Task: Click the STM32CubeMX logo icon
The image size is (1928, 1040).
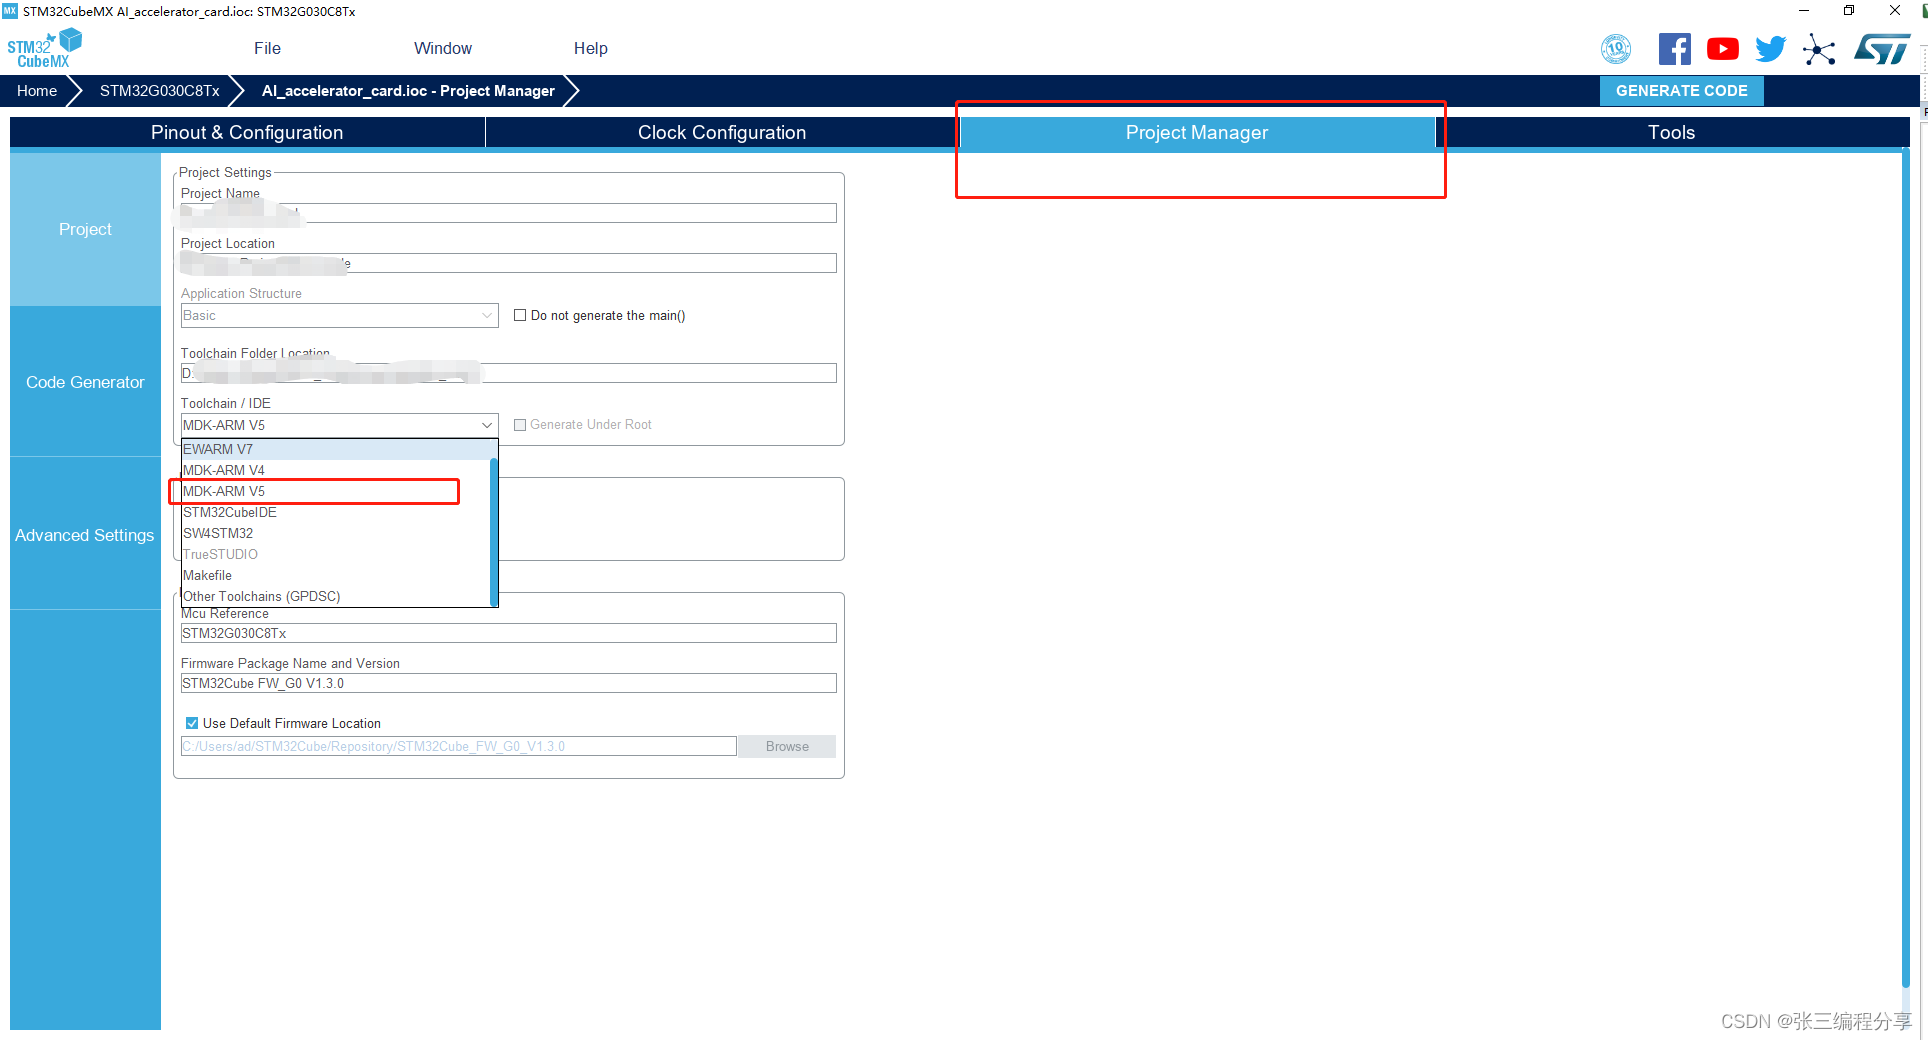Action: (x=44, y=48)
